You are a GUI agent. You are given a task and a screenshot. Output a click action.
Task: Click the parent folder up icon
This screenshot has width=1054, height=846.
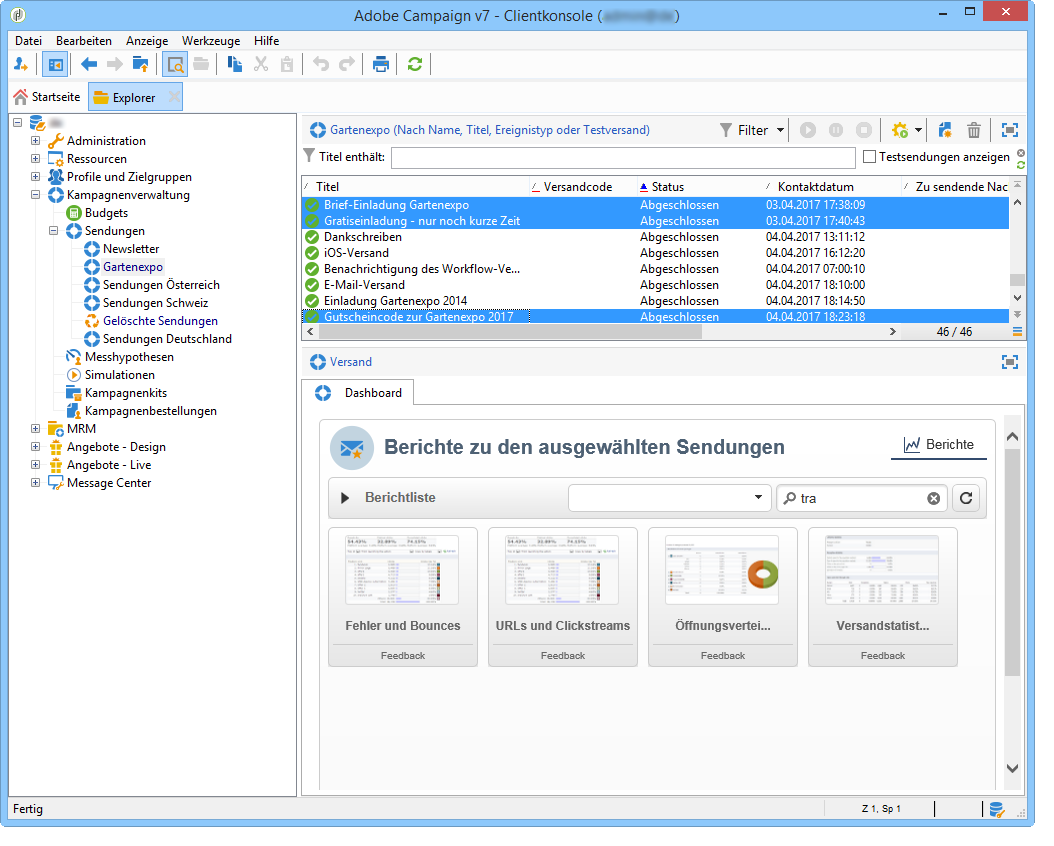(140, 65)
